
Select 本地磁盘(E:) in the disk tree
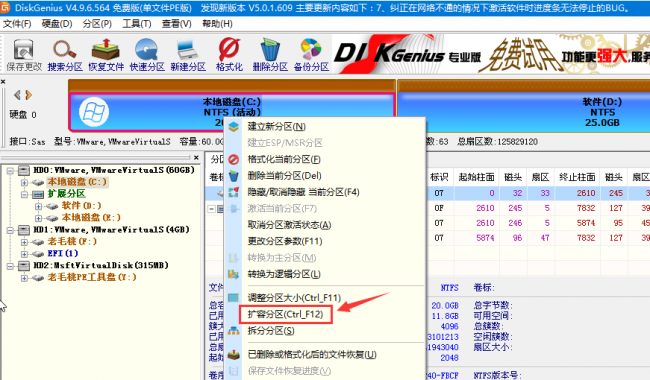(91, 218)
